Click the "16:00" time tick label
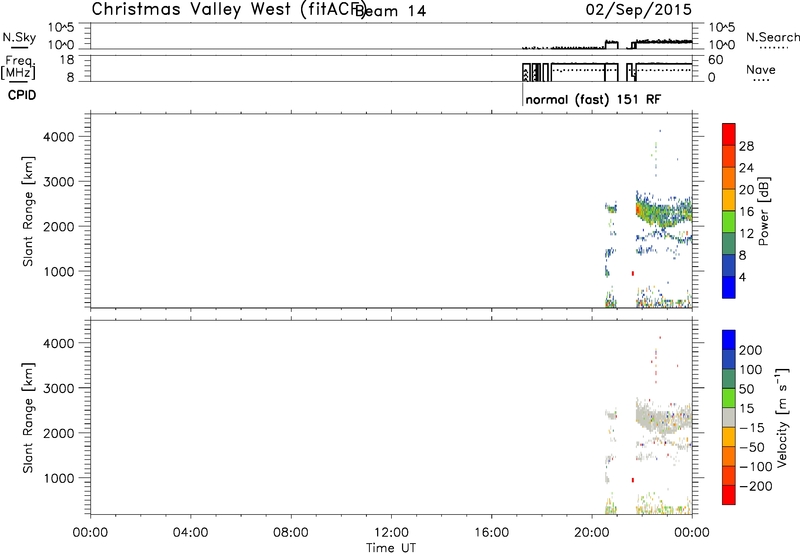Screen dimensions: 800x554 [491, 533]
